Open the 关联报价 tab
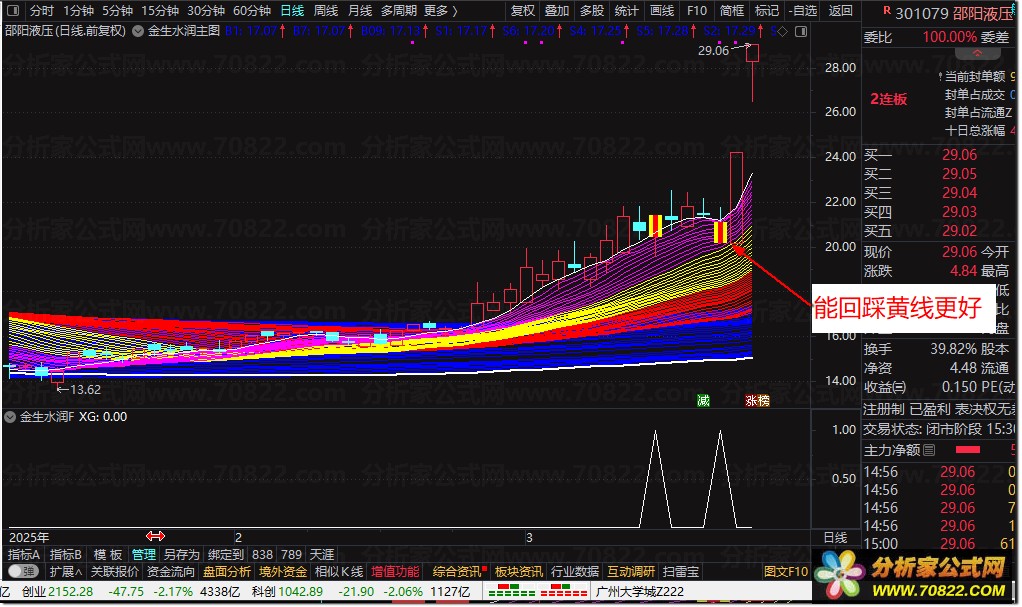The width and height of the screenshot is (1022, 607). coord(115,571)
